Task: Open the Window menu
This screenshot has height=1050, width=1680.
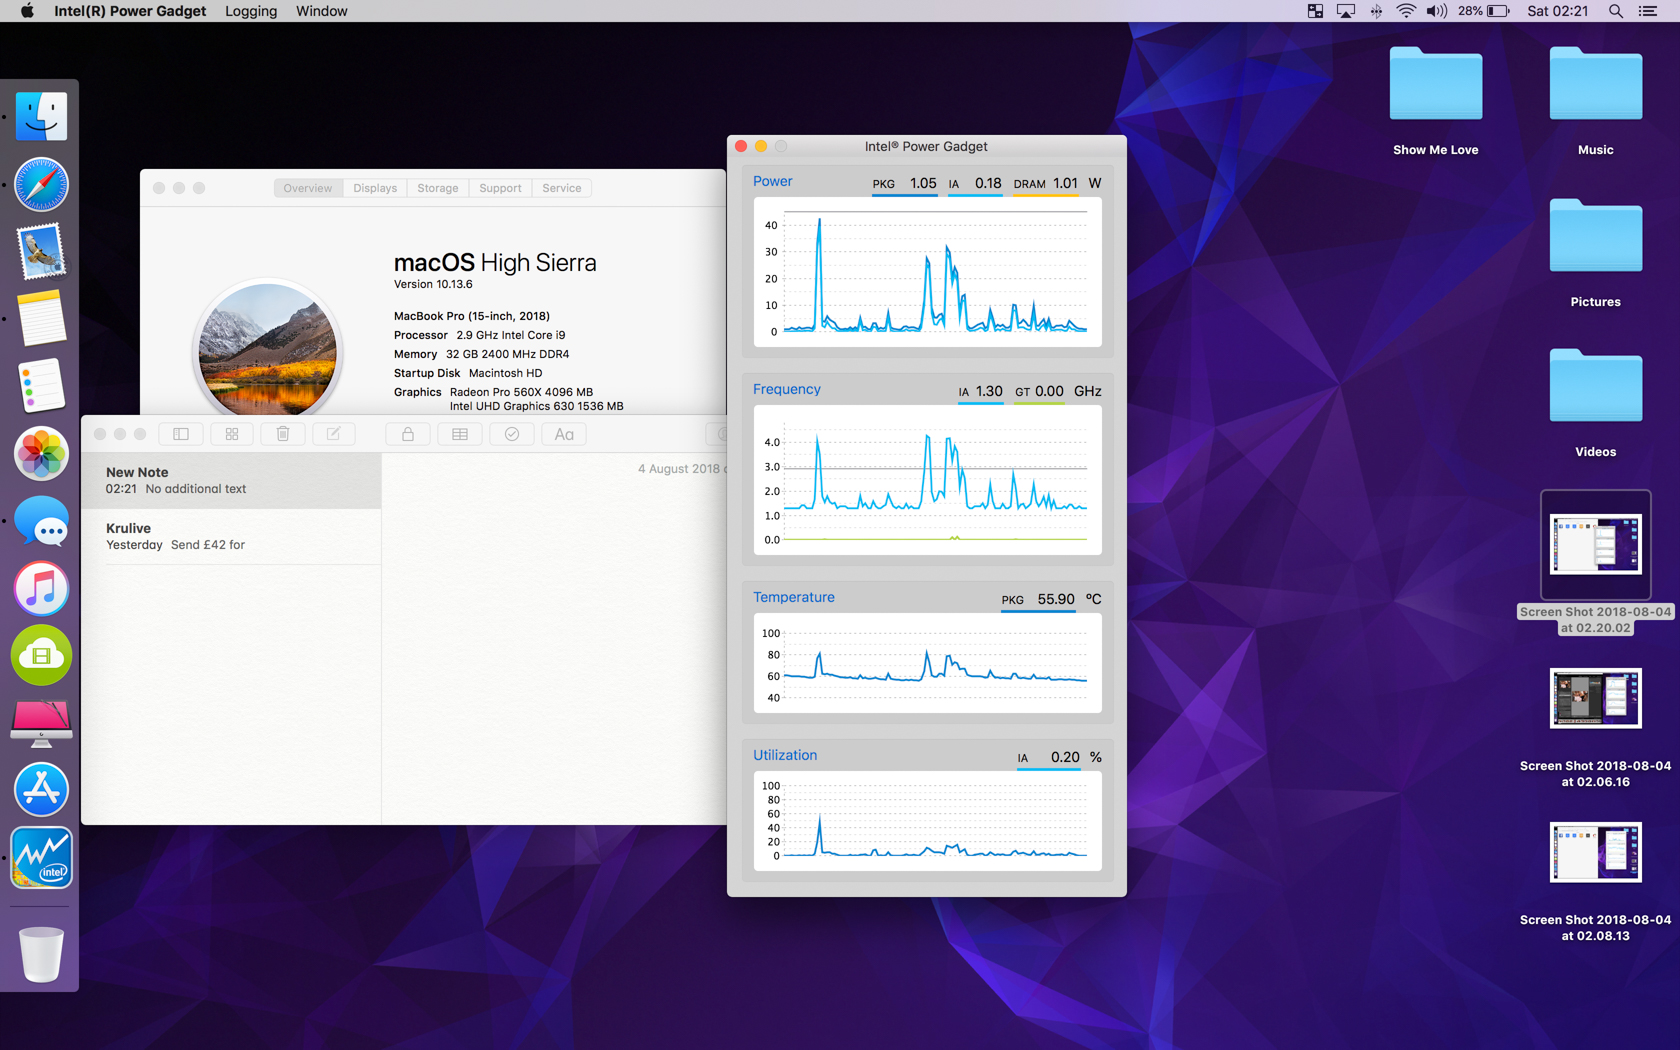Action: pos(322,11)
